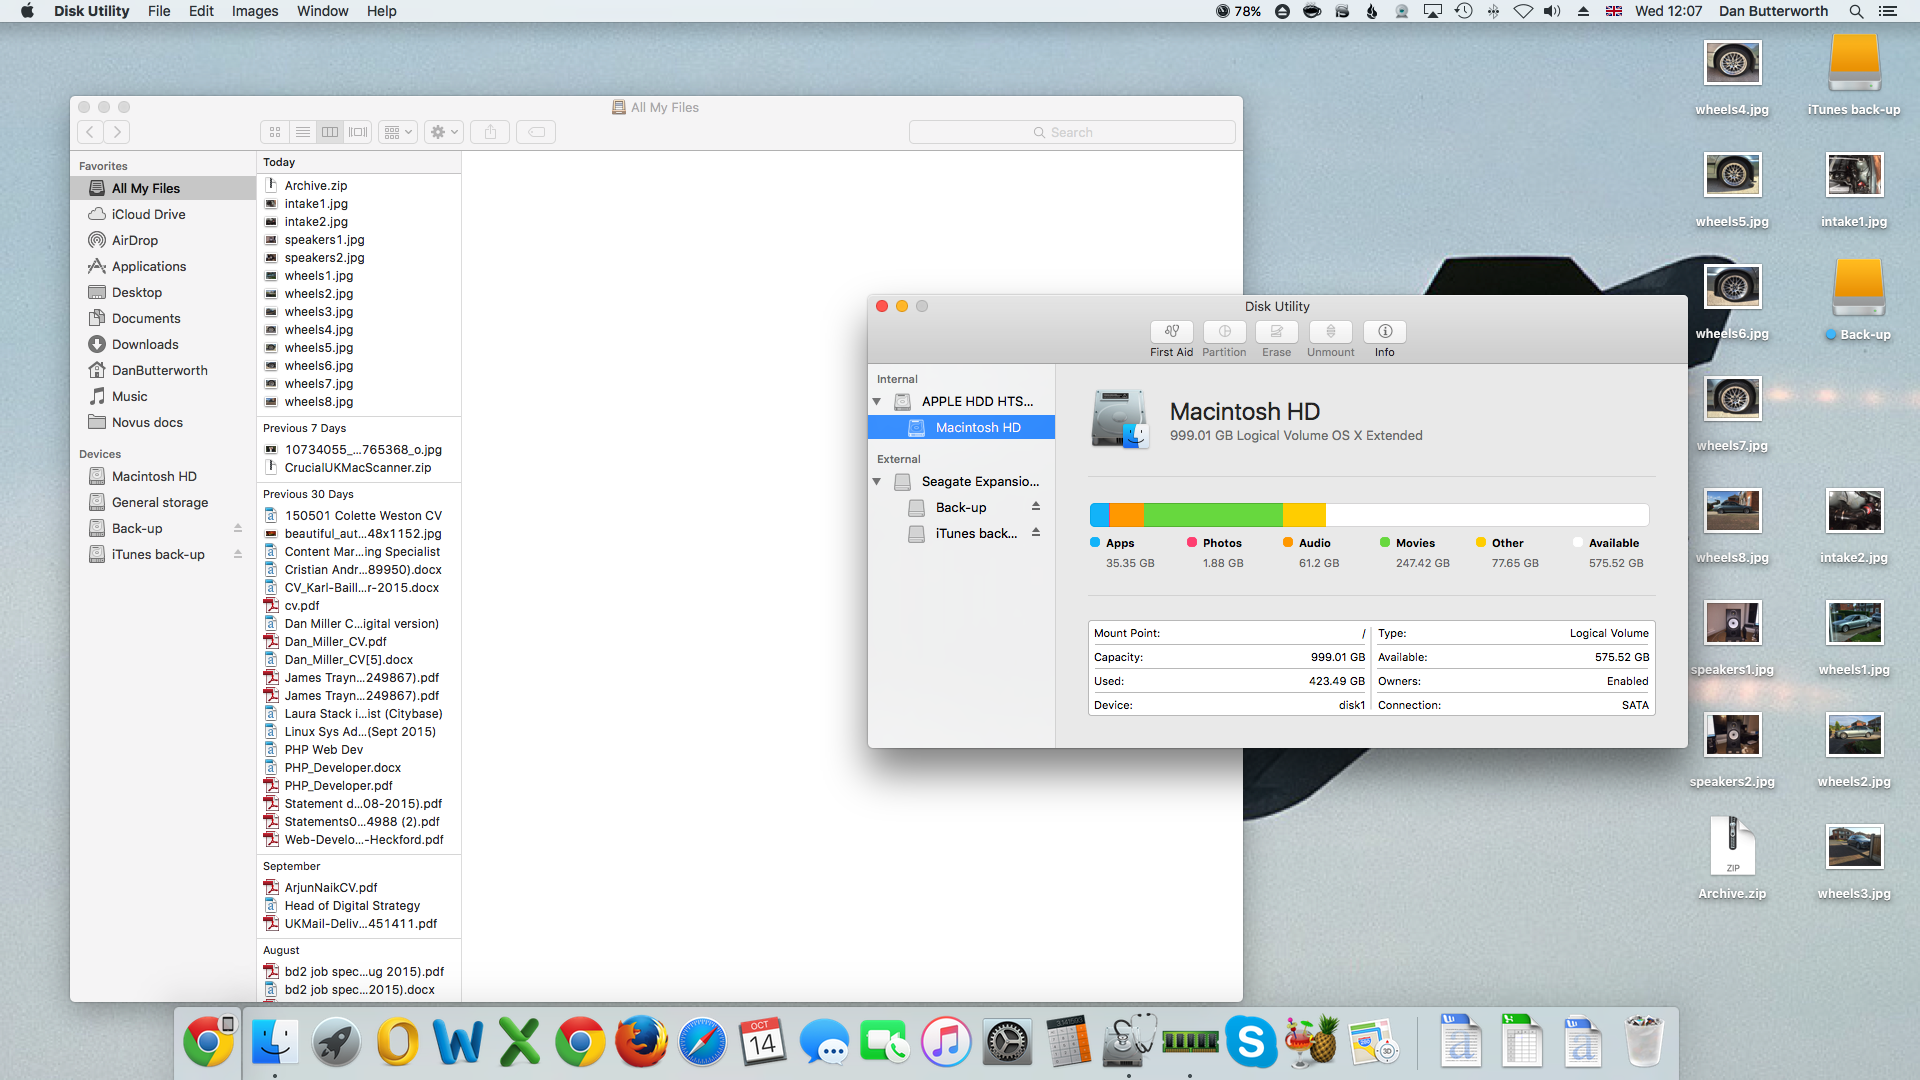1920x1080 pixels.
Task: Switch Finder to Cover Flow view
Action: [358, 132]
